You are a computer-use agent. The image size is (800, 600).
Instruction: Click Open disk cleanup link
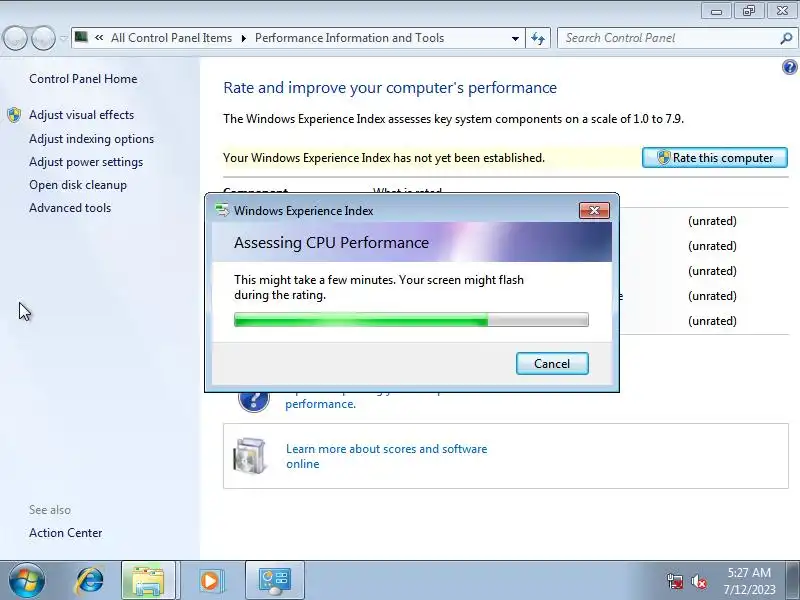[78, 185]
